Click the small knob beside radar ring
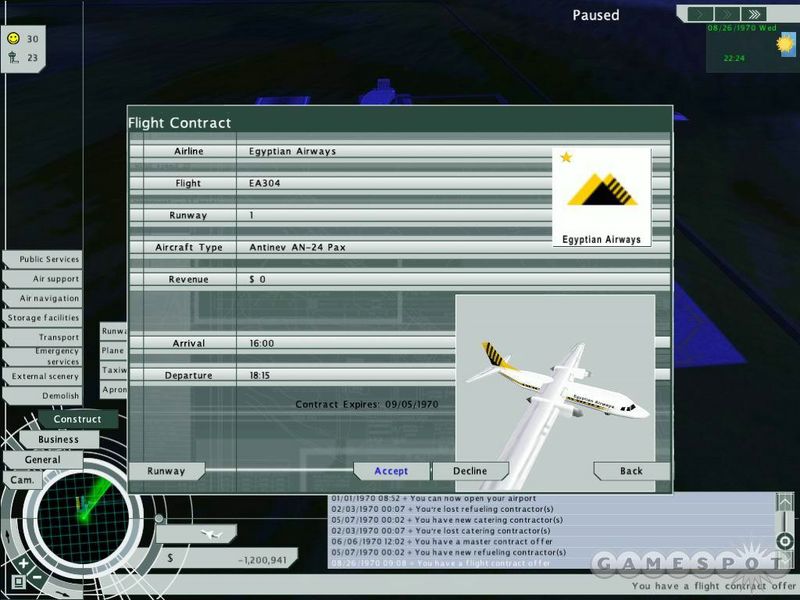 [x=159, y=518]
